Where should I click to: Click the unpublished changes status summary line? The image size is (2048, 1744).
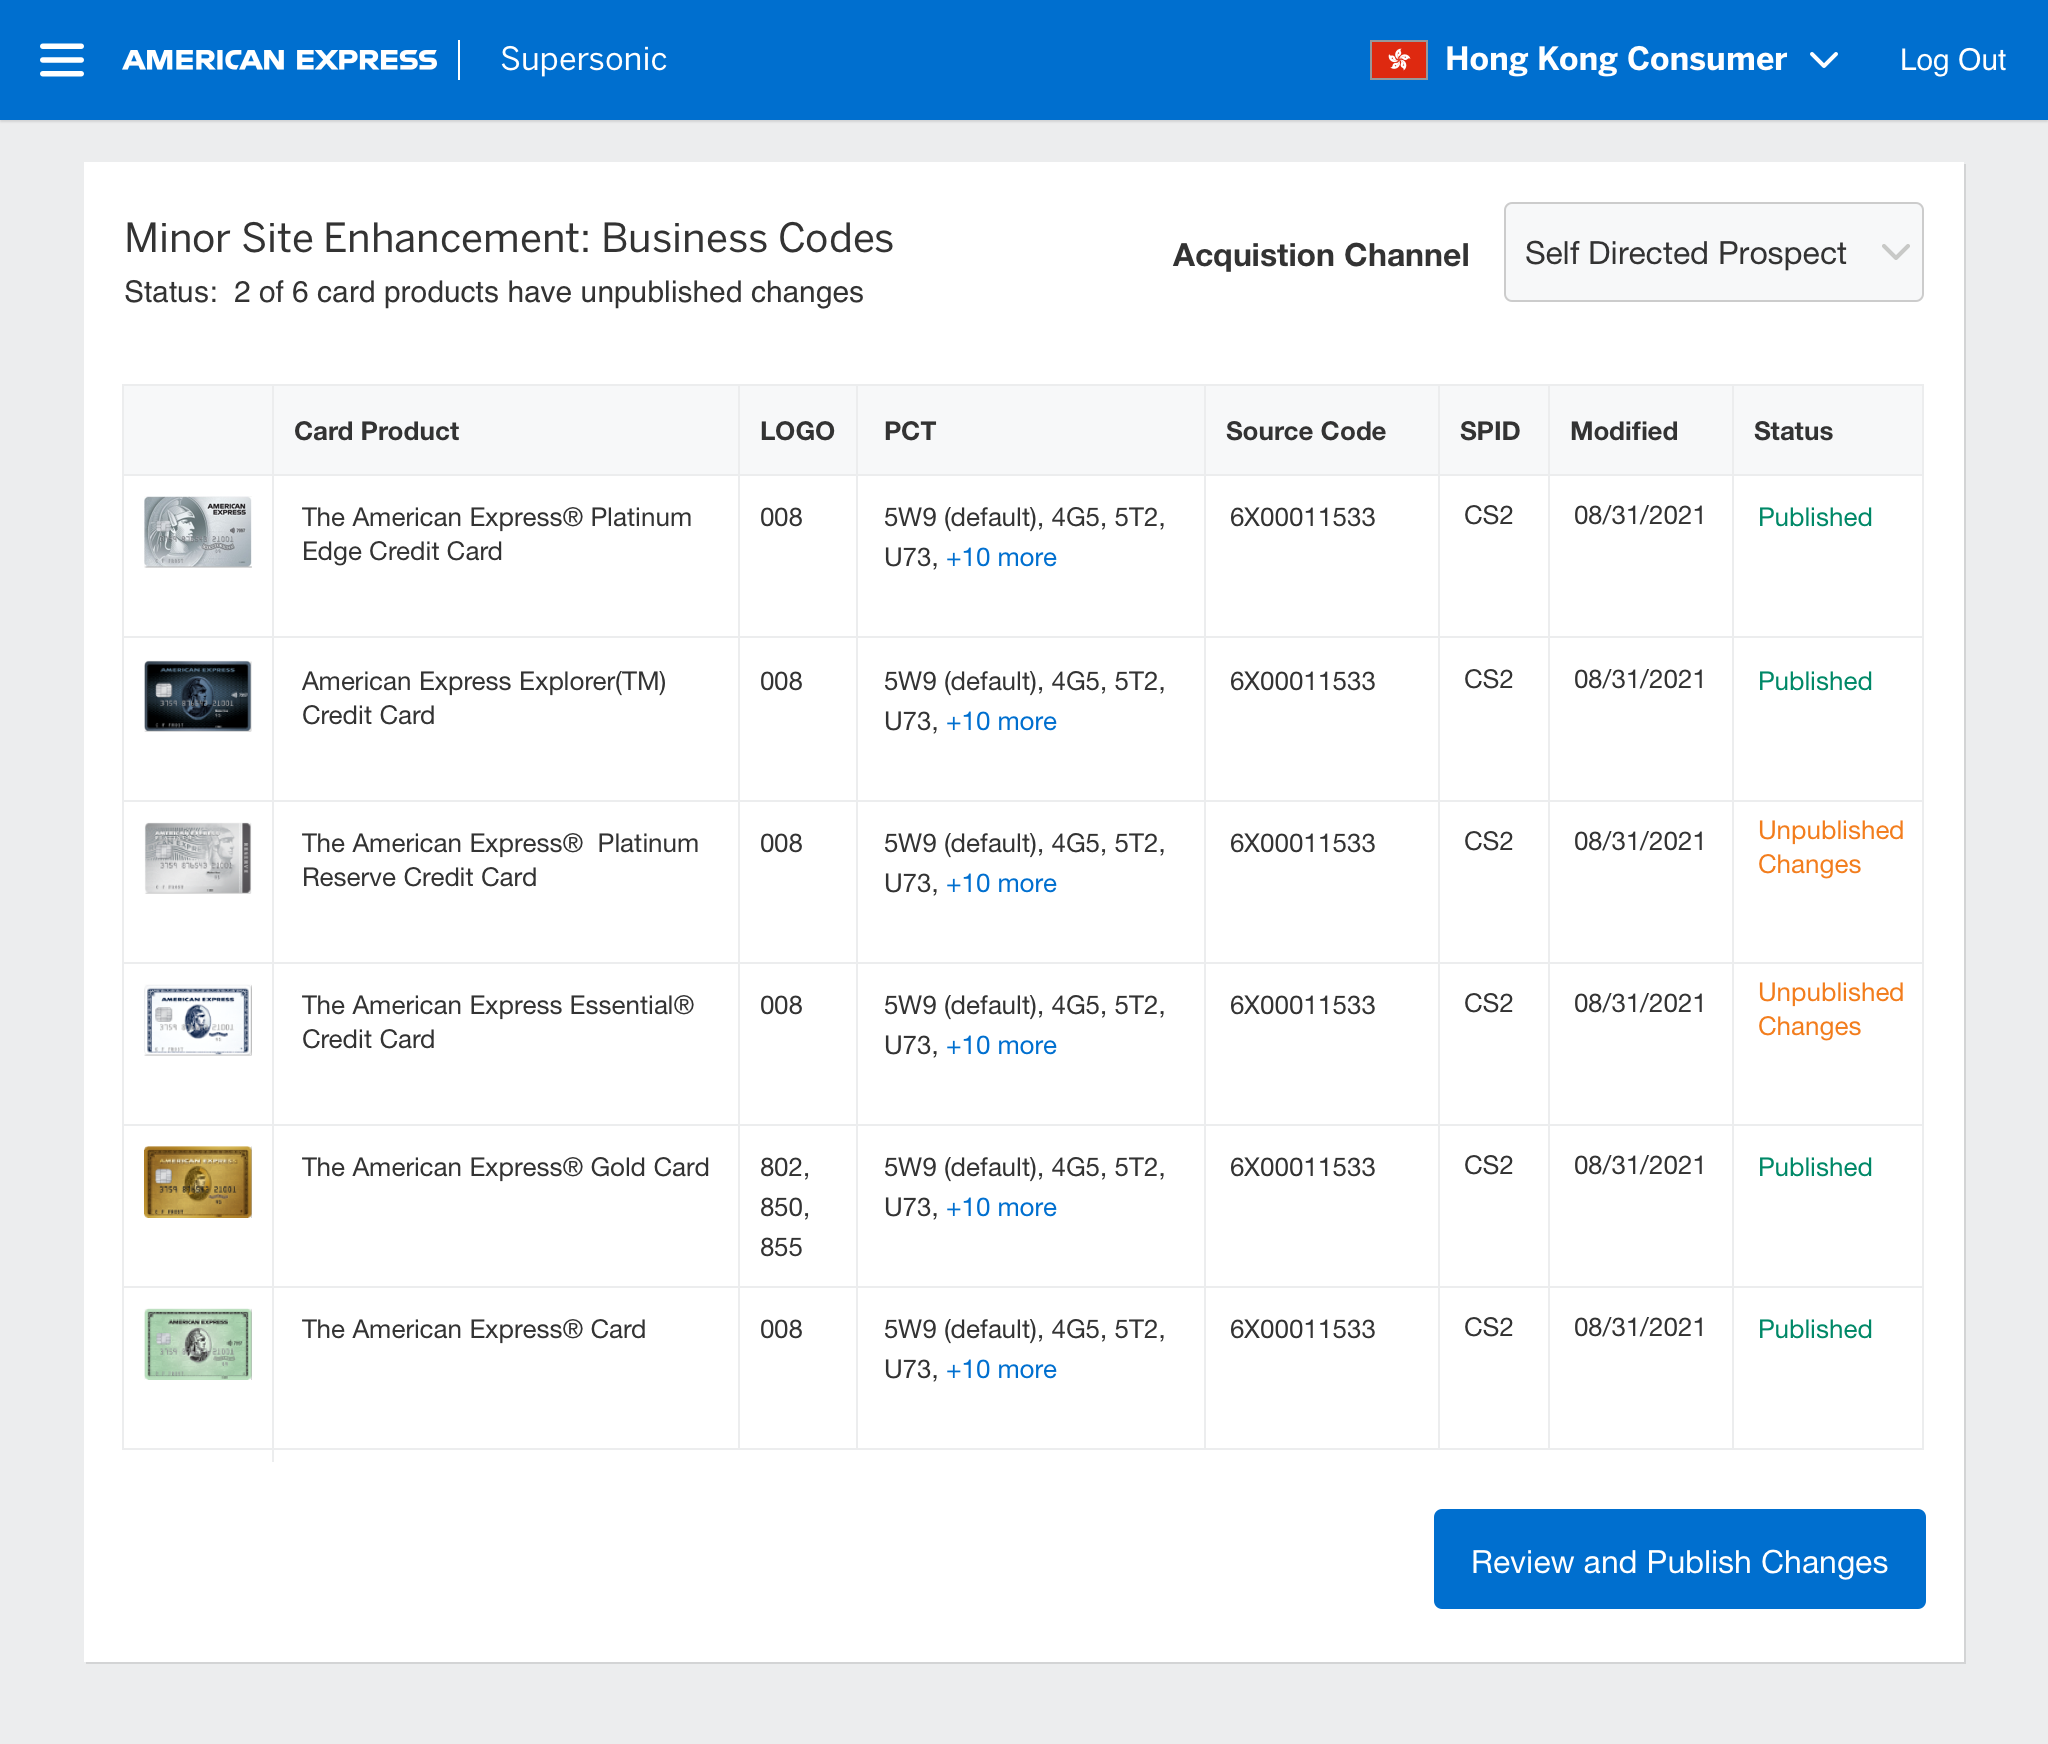tap(494, 292)
